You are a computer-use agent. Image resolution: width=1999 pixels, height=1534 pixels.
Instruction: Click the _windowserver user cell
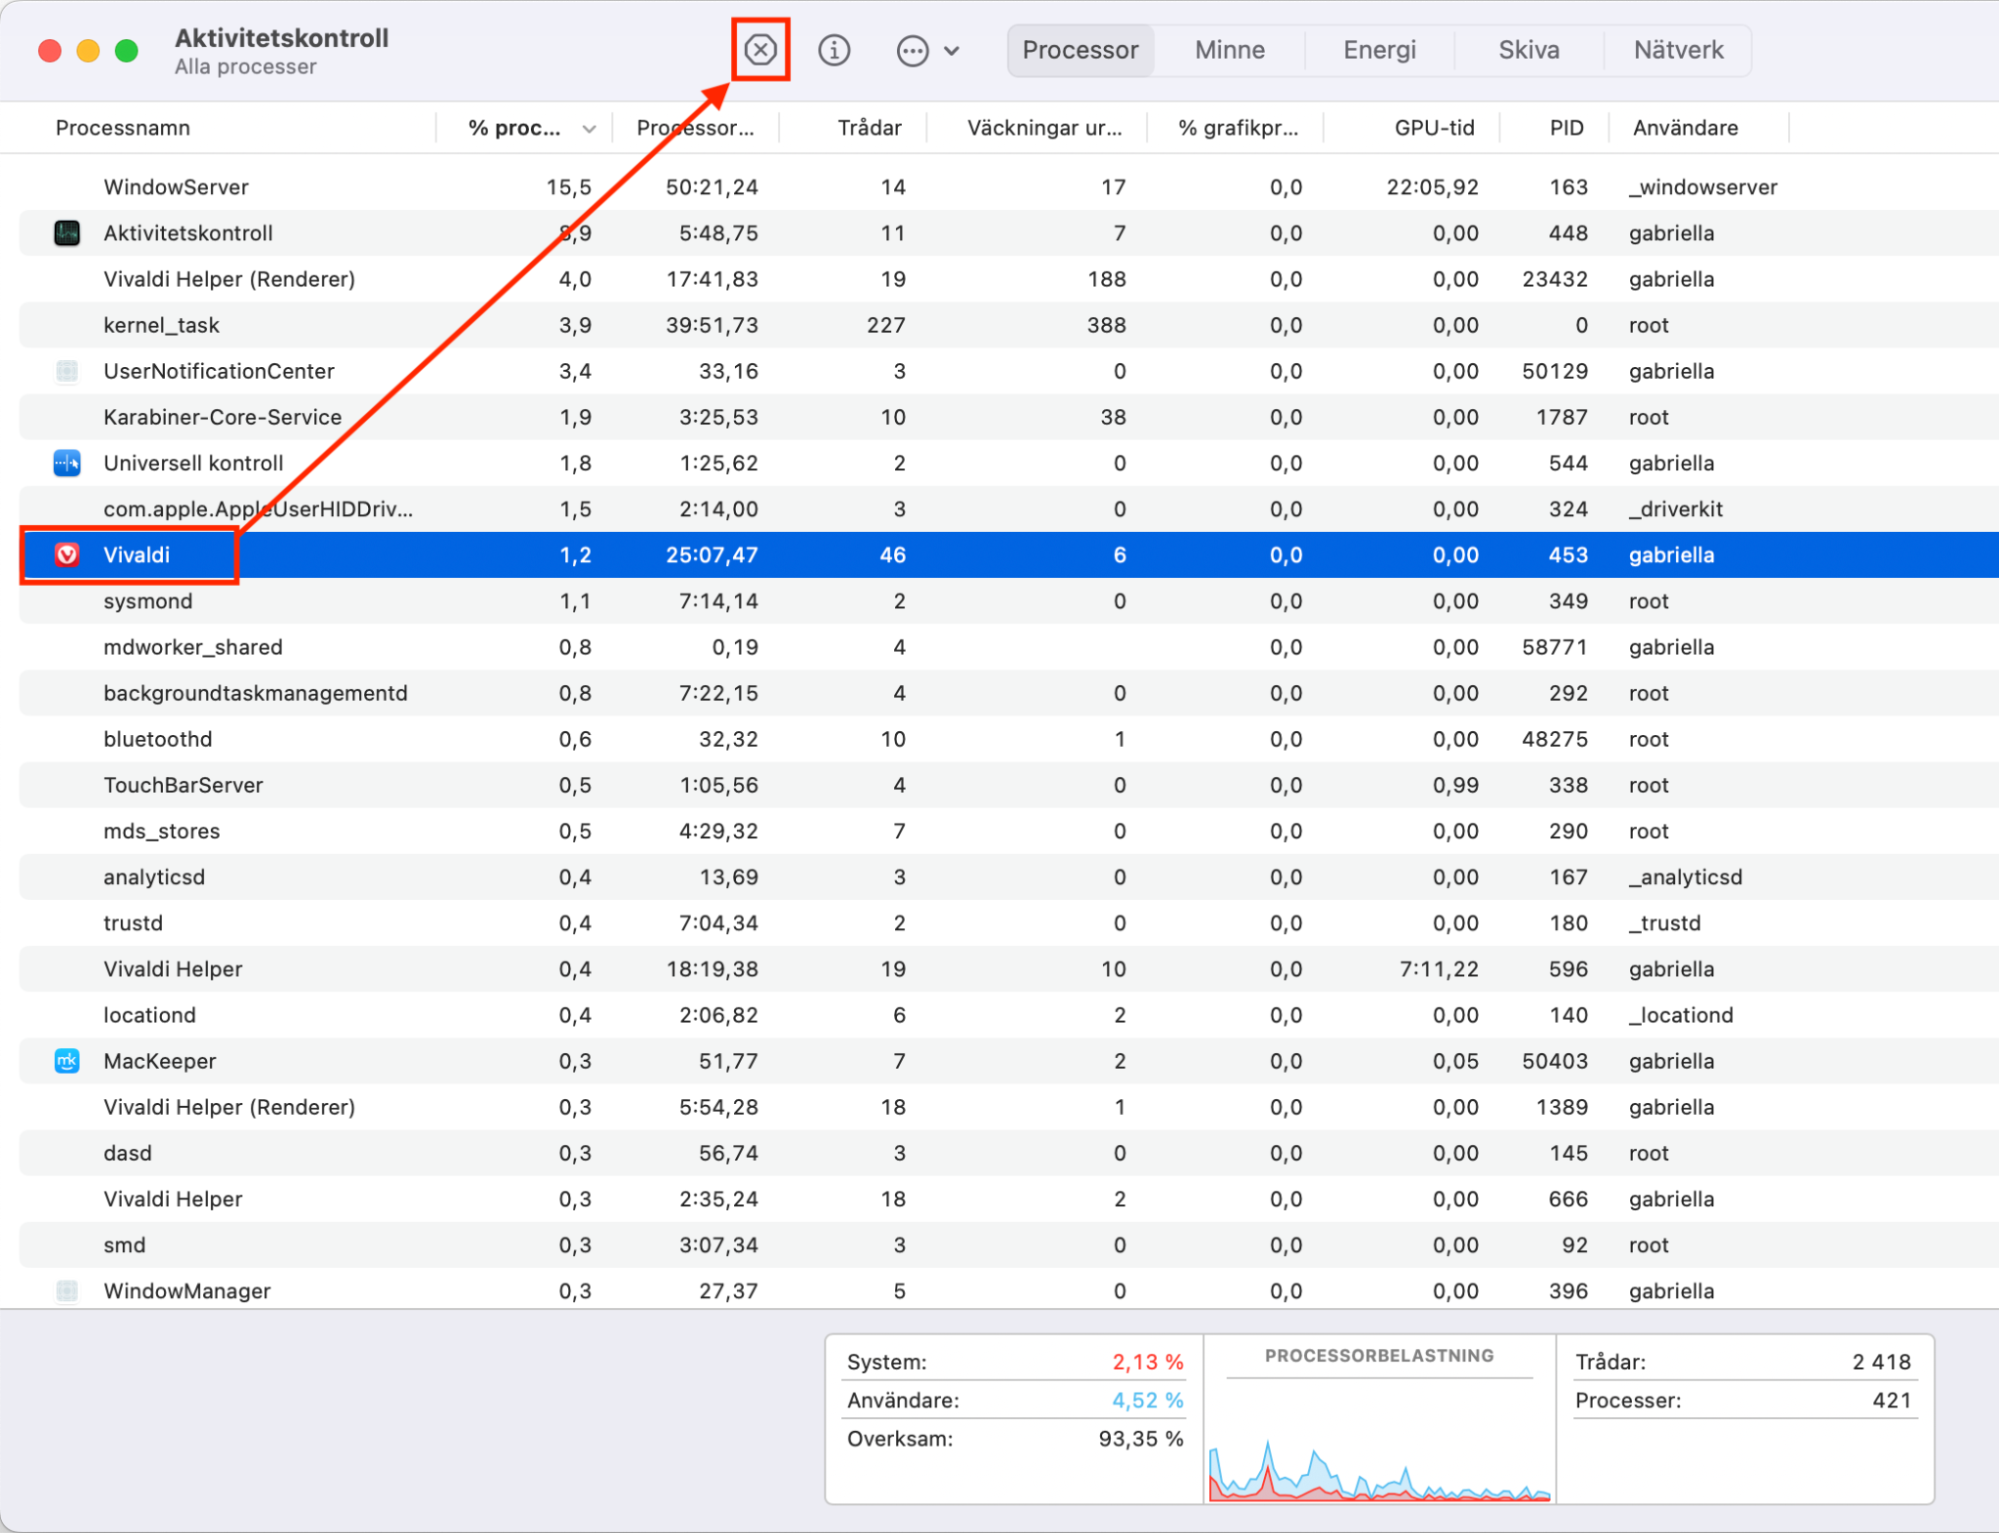pyautogui.click(x=1703, y=187)
